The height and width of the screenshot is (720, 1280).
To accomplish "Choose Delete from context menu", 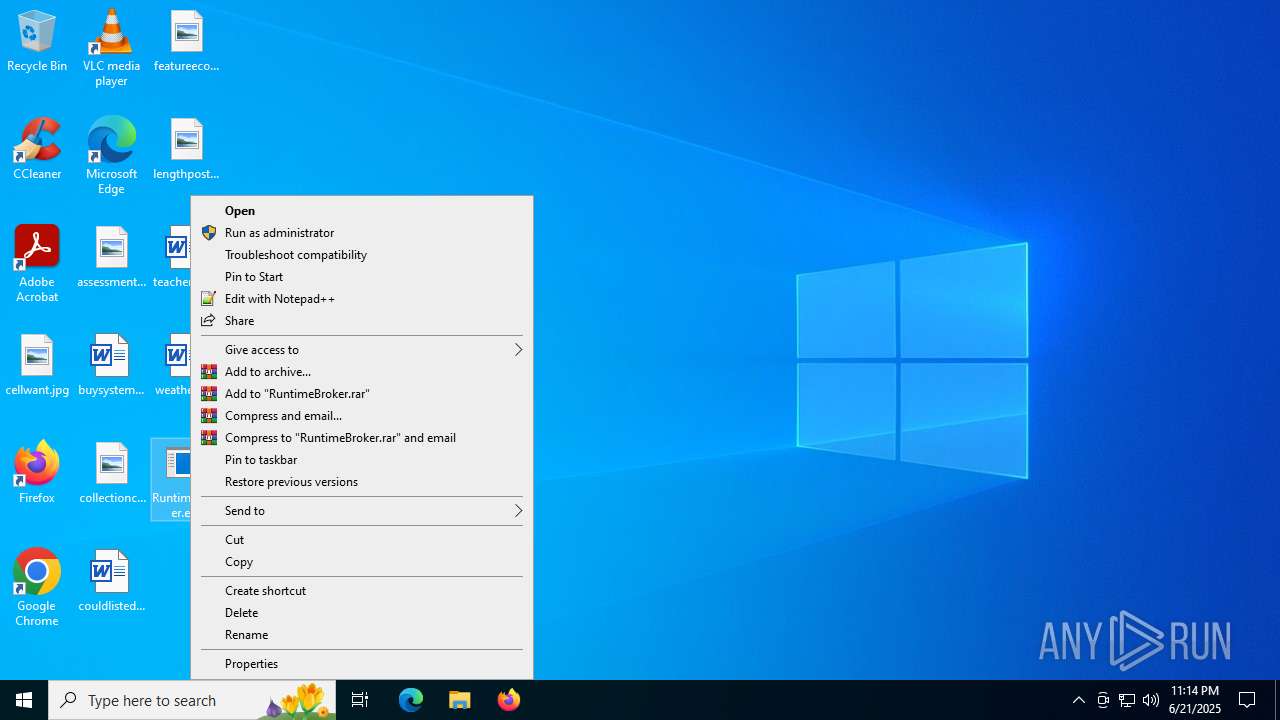I will click(x=362, y=613).
